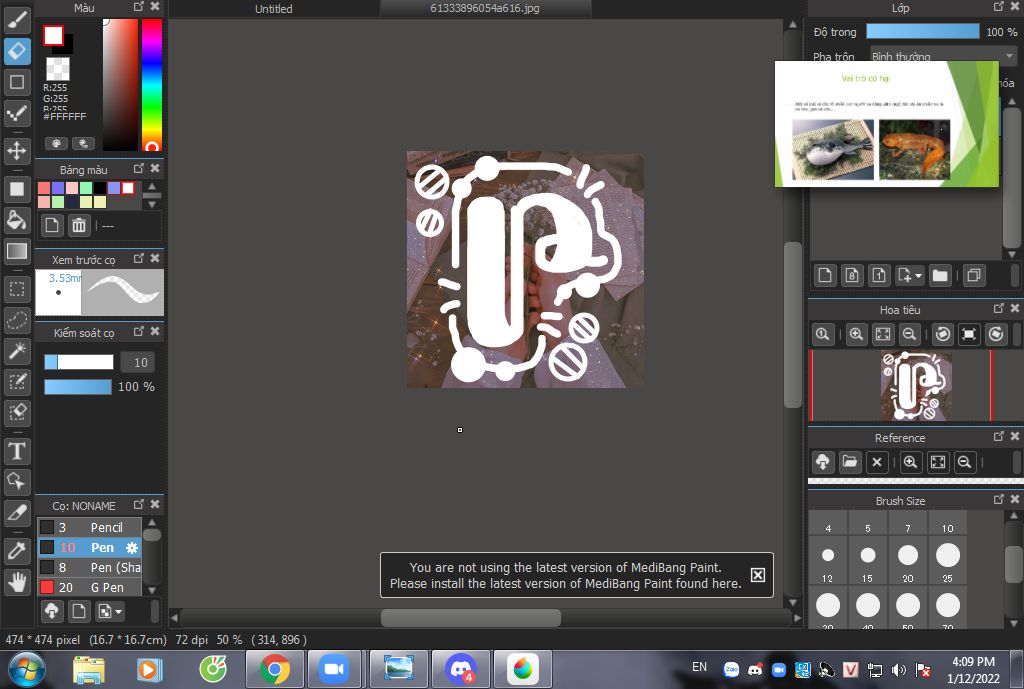Open Discord from the taskbar
The image size is (1024, 689).
461,669
